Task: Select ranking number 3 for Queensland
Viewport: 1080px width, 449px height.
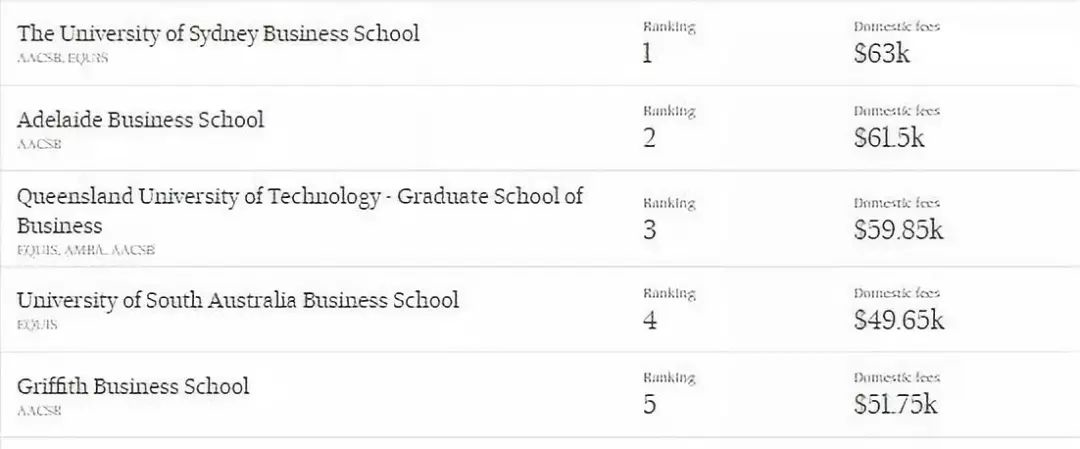Action: coord(649,230)
